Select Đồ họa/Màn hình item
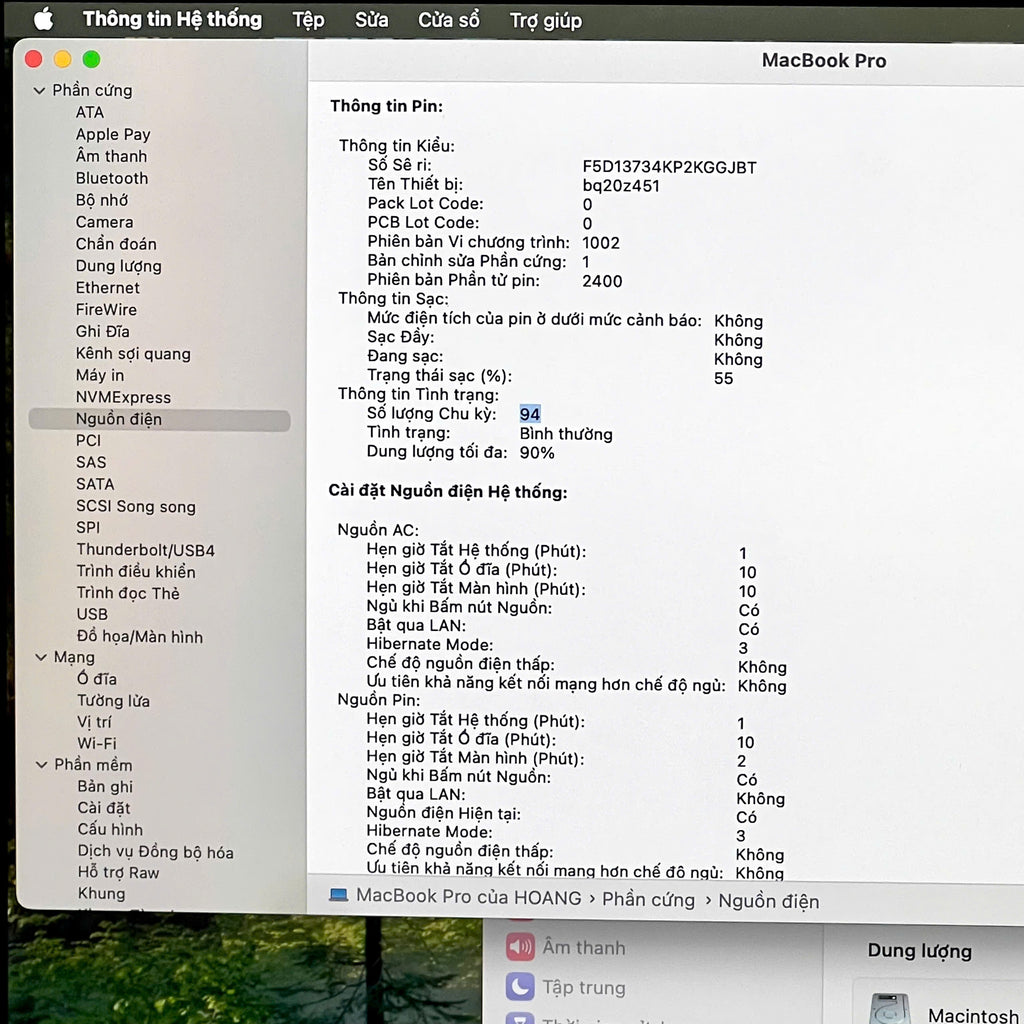Screen dimensions: 1024x1024 [x=140, y=637]
